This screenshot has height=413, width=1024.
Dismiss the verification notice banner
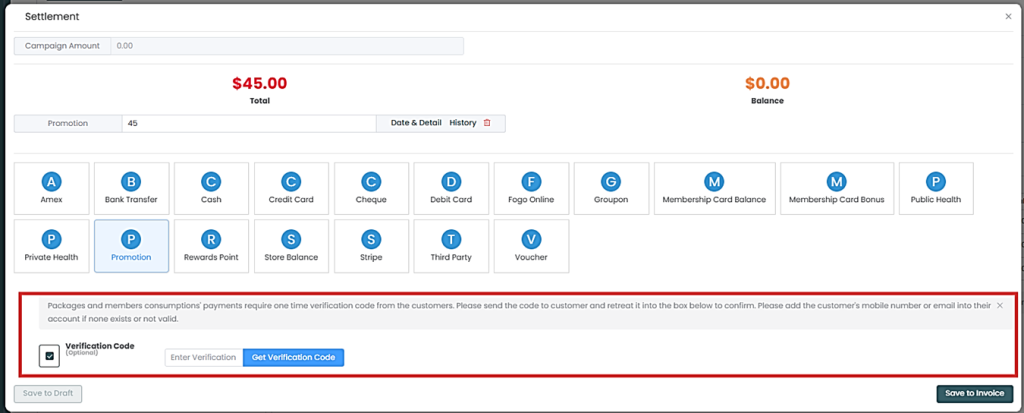point(1000,305)
